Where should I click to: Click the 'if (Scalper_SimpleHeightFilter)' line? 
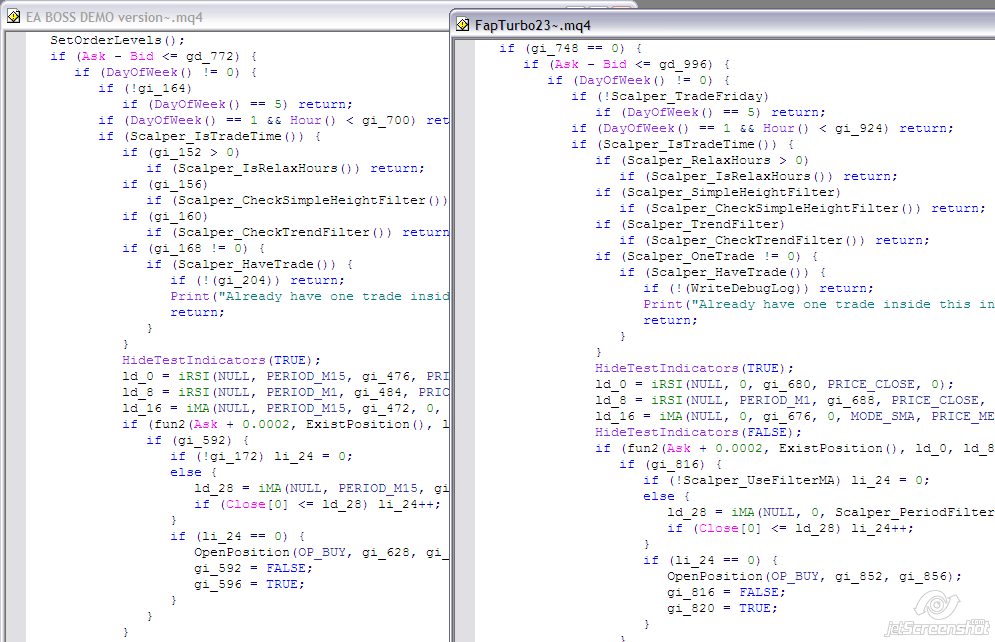(x=718, y=192)
